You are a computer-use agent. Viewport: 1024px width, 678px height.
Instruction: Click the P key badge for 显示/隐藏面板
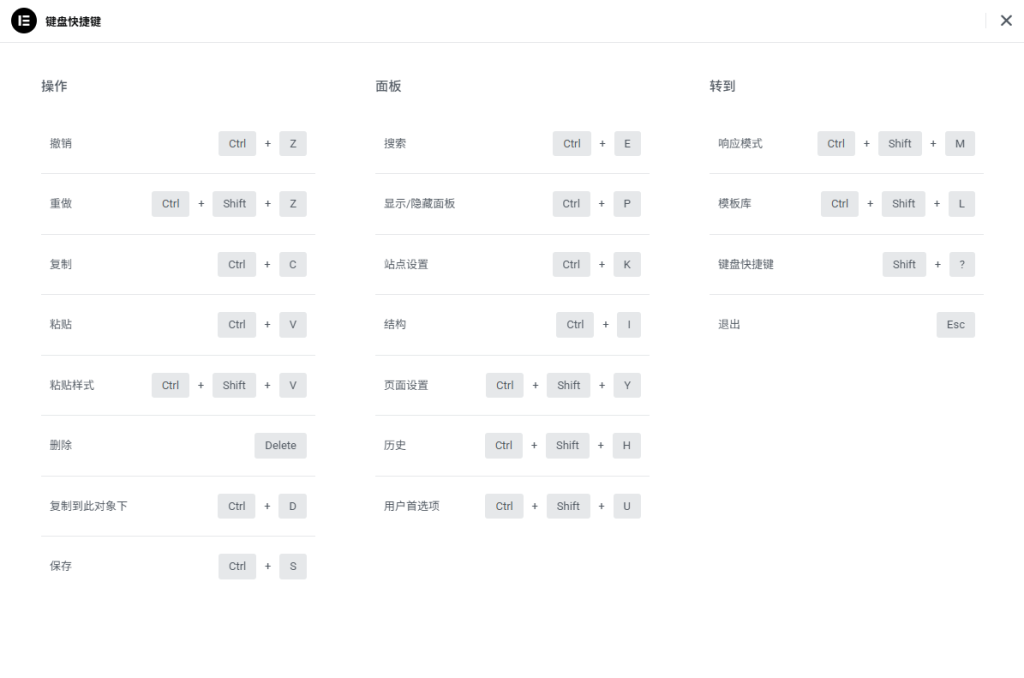(x=627, y=204)
